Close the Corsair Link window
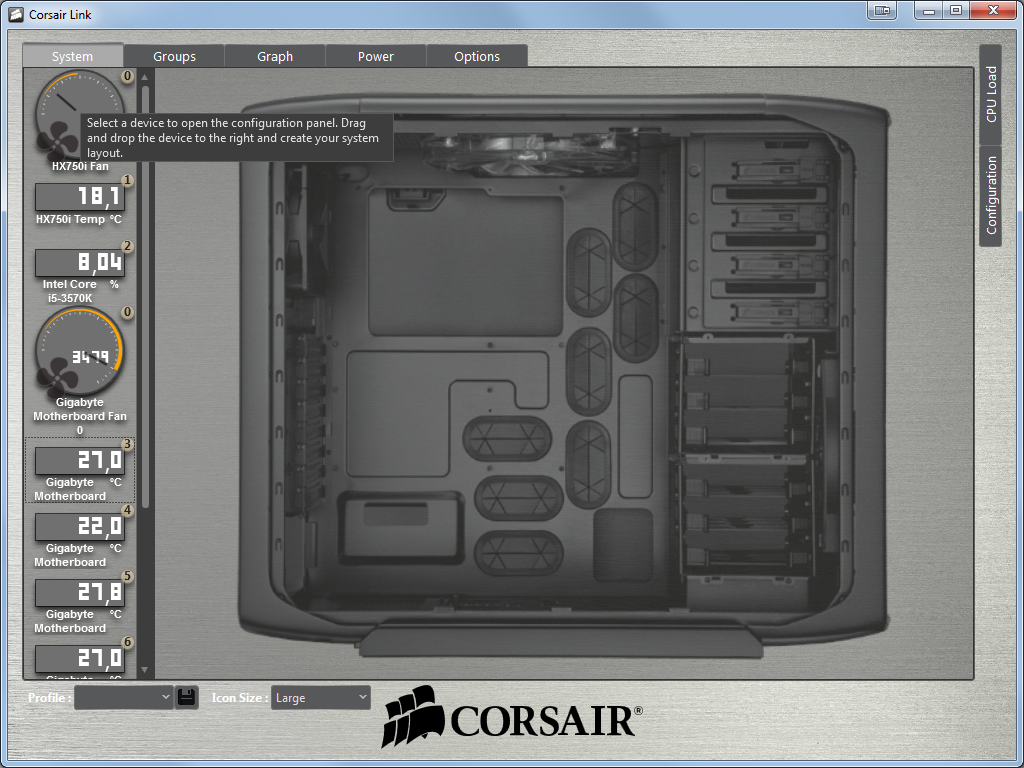The height and width of the screenshot is (768, 1024). tap(993, 10)
